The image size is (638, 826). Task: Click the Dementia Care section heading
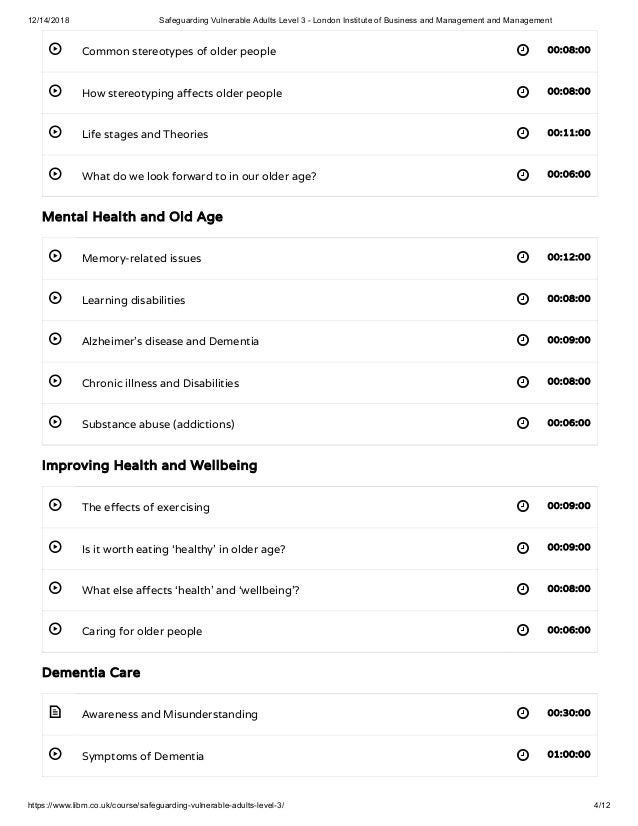point(91,673)
